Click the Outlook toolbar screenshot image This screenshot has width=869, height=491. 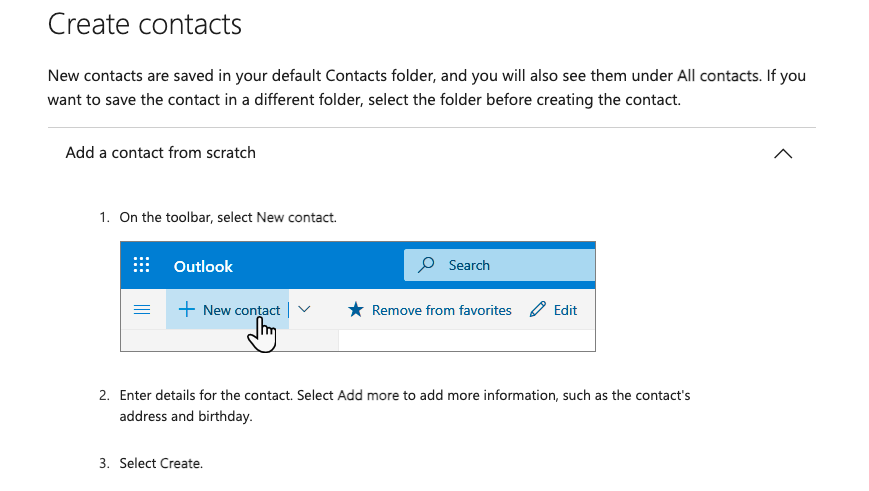pos(358,296)
